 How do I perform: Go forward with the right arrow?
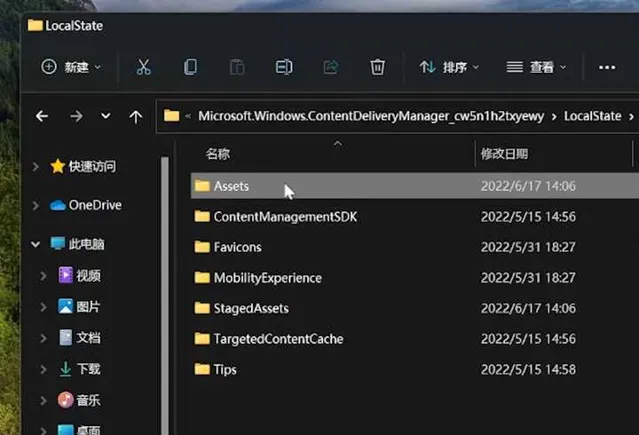coord(76,116)
